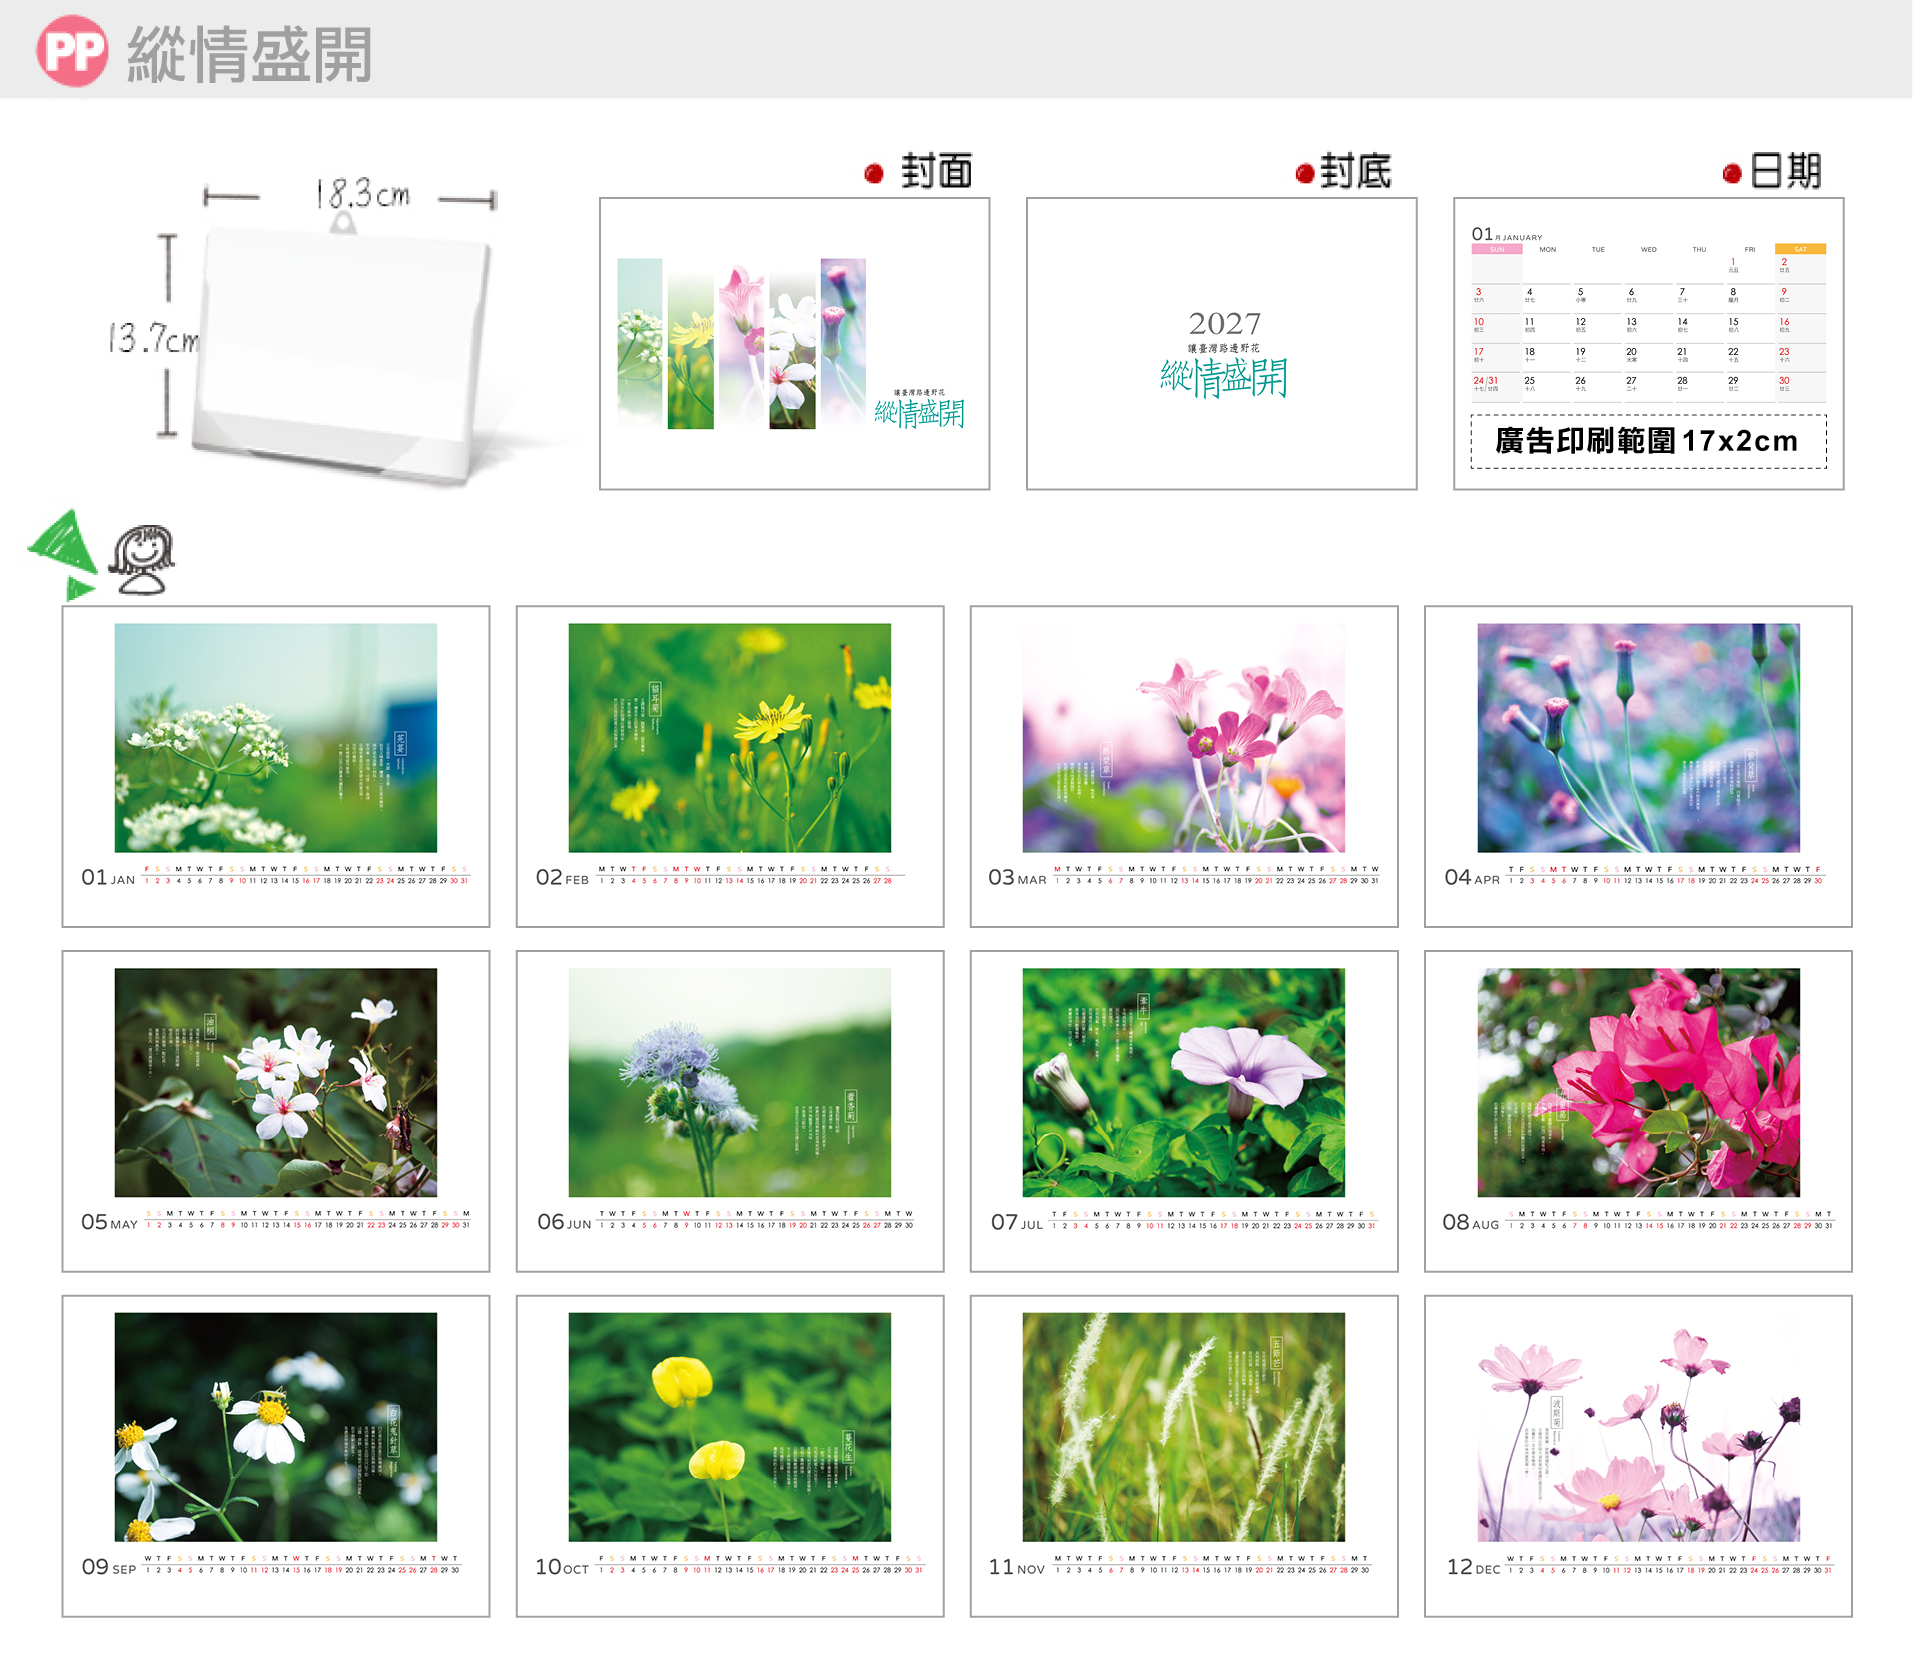Select the 03 MAR pink oxalis page

tap(1184, 766)
